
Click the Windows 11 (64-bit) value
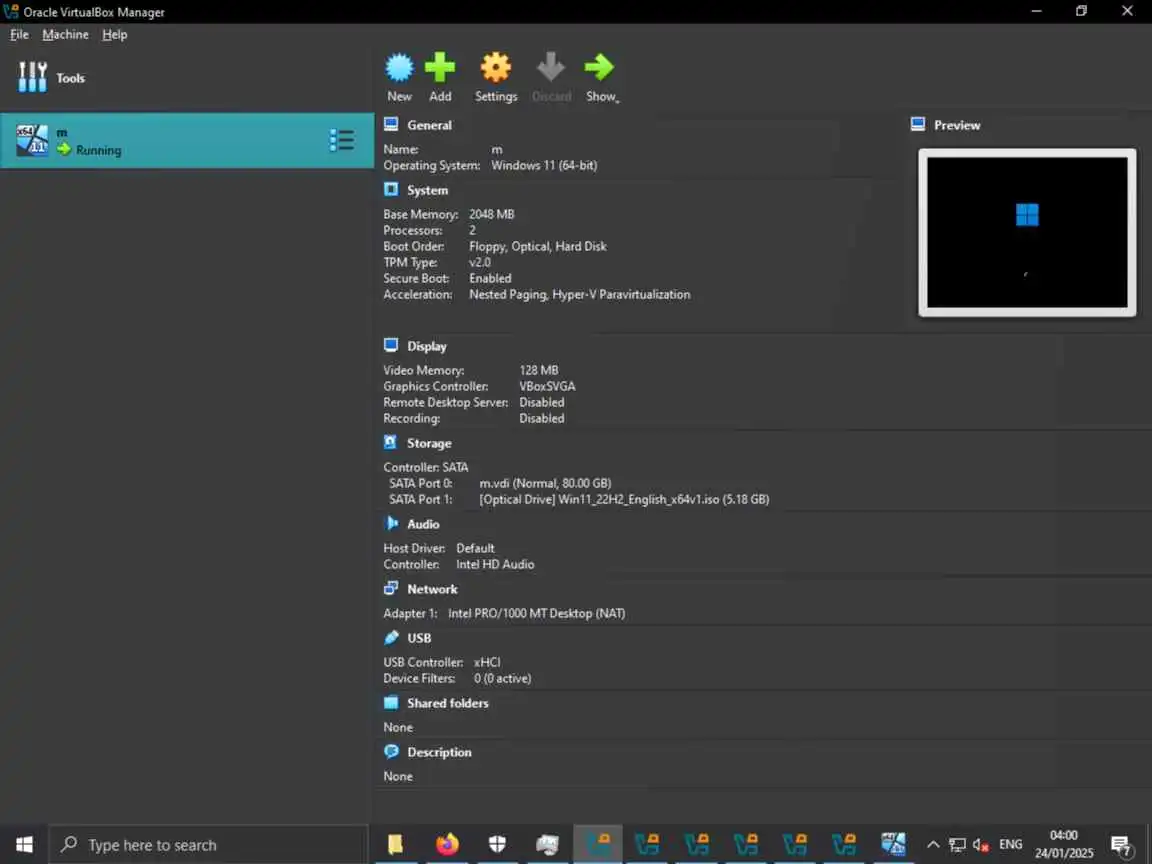(x=544, y=165)
